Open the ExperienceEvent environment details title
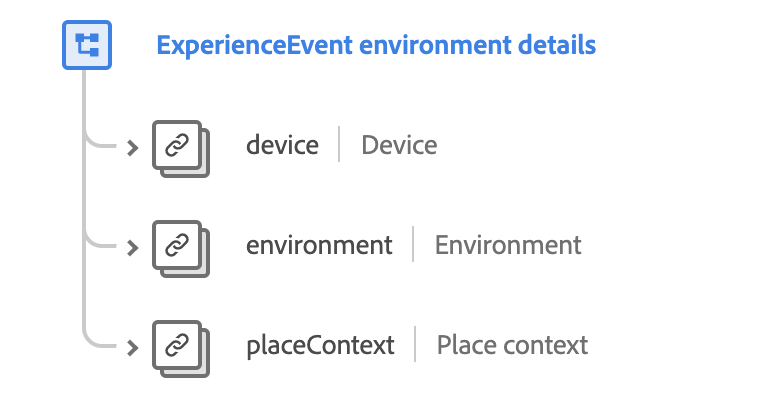The width and height of the screenshot is (766, 414). 376,45
